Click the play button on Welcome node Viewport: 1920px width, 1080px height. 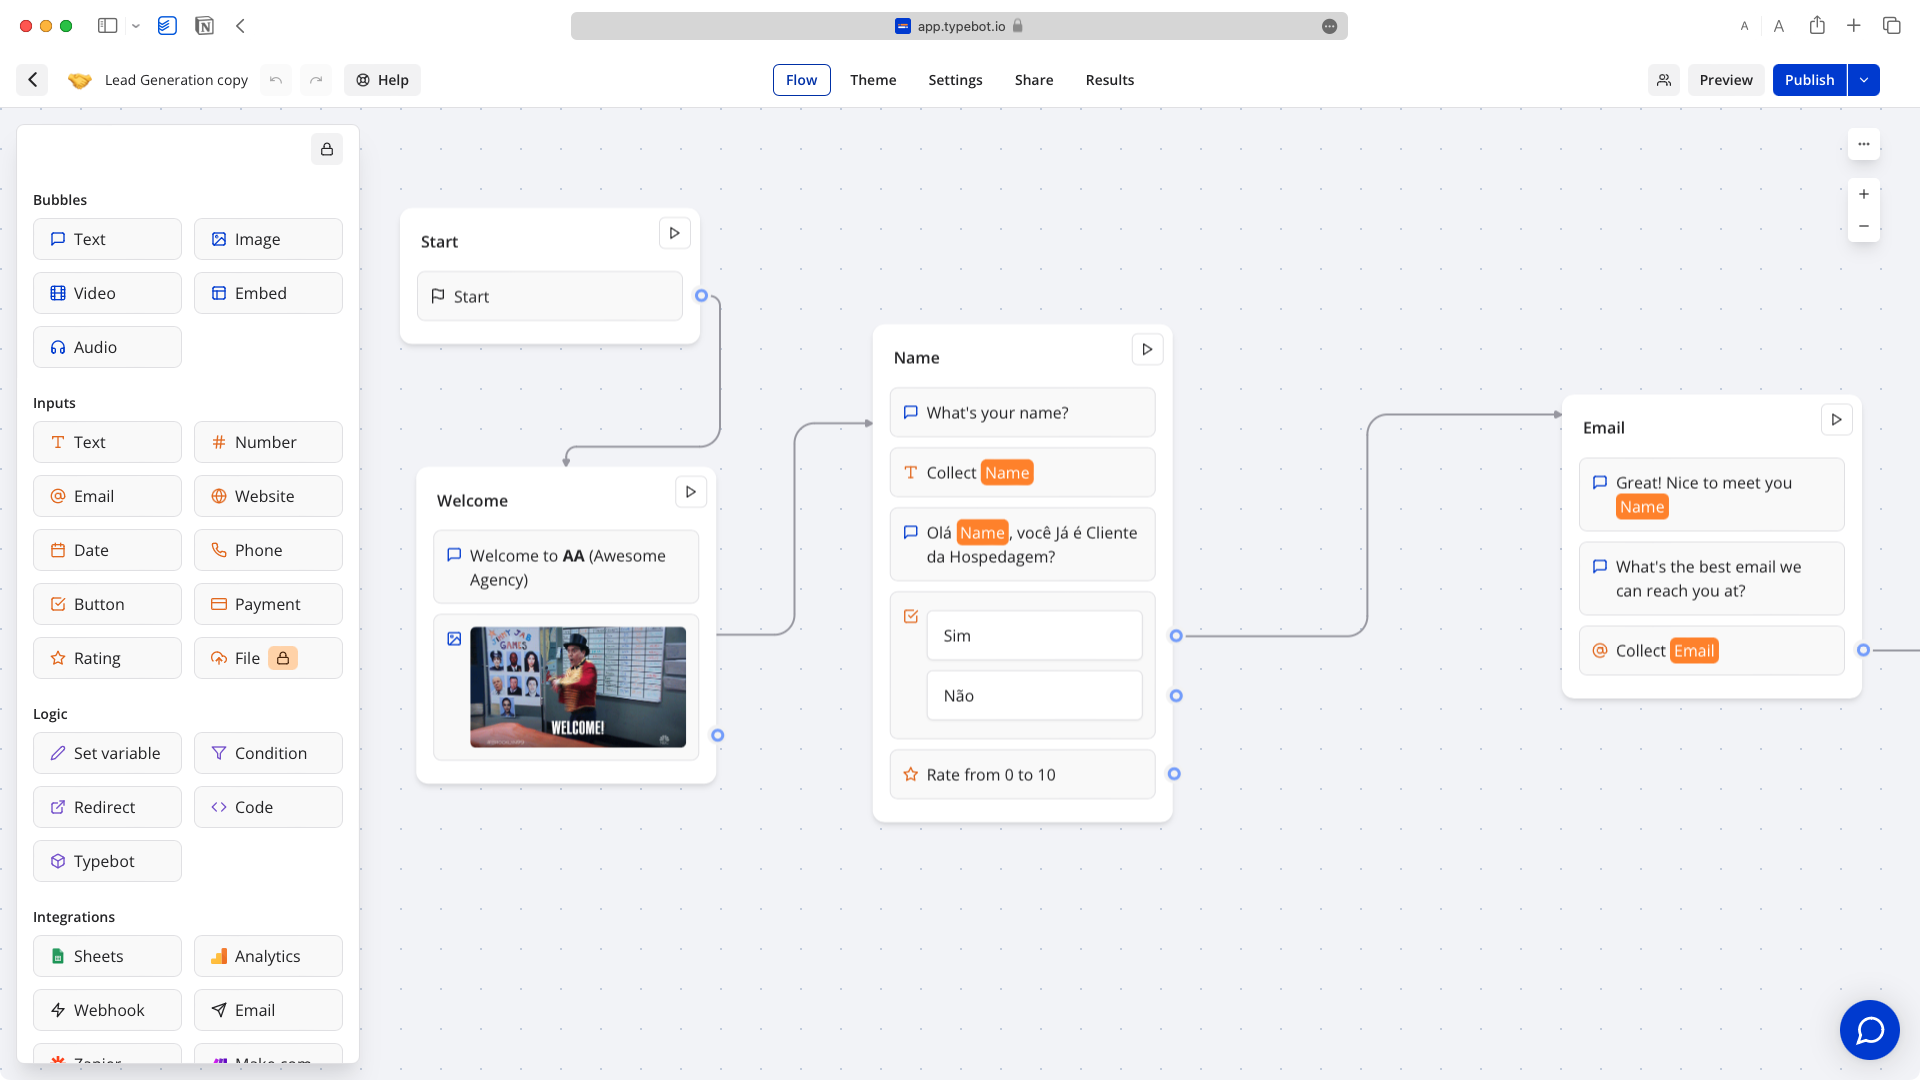[x=691, y=492]
